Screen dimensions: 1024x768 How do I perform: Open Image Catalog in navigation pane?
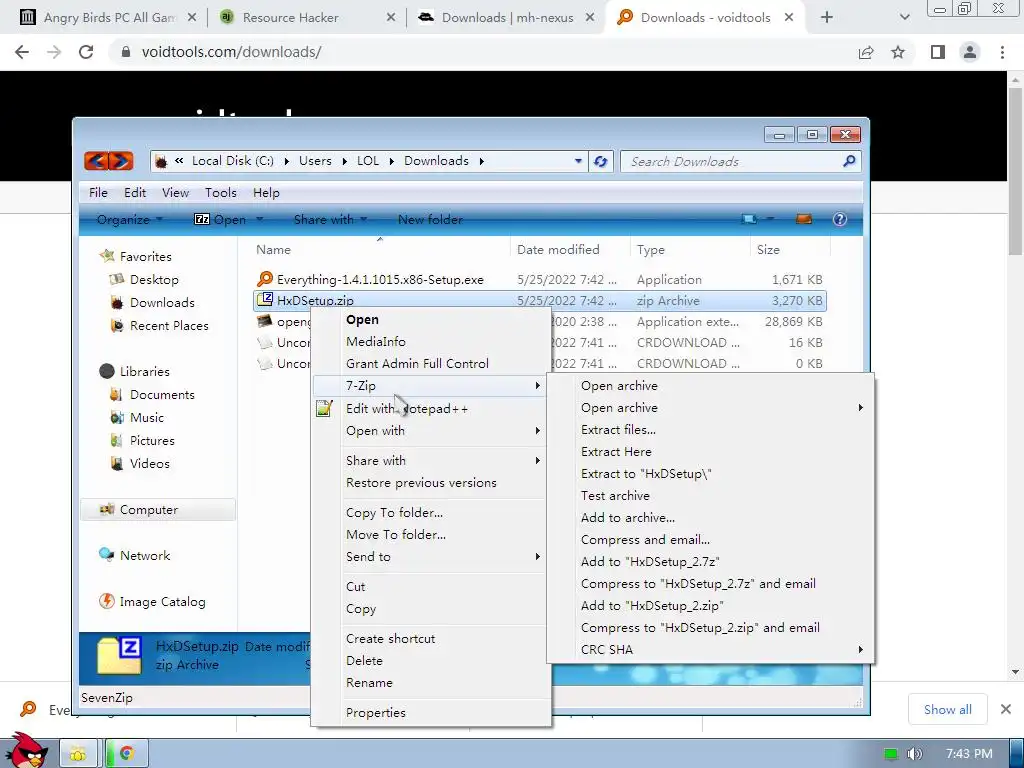pos(162,601)
